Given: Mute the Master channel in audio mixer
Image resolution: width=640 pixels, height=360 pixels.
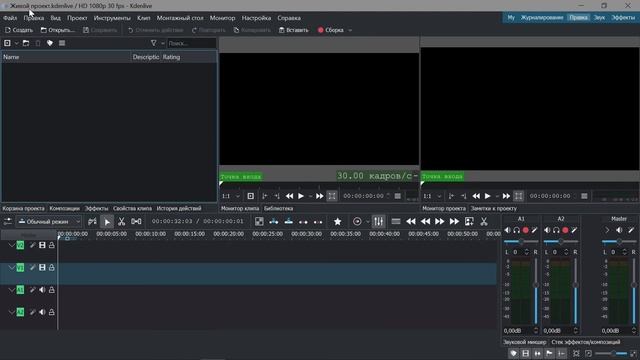Looking at the screenshot, I should [619, 230].
